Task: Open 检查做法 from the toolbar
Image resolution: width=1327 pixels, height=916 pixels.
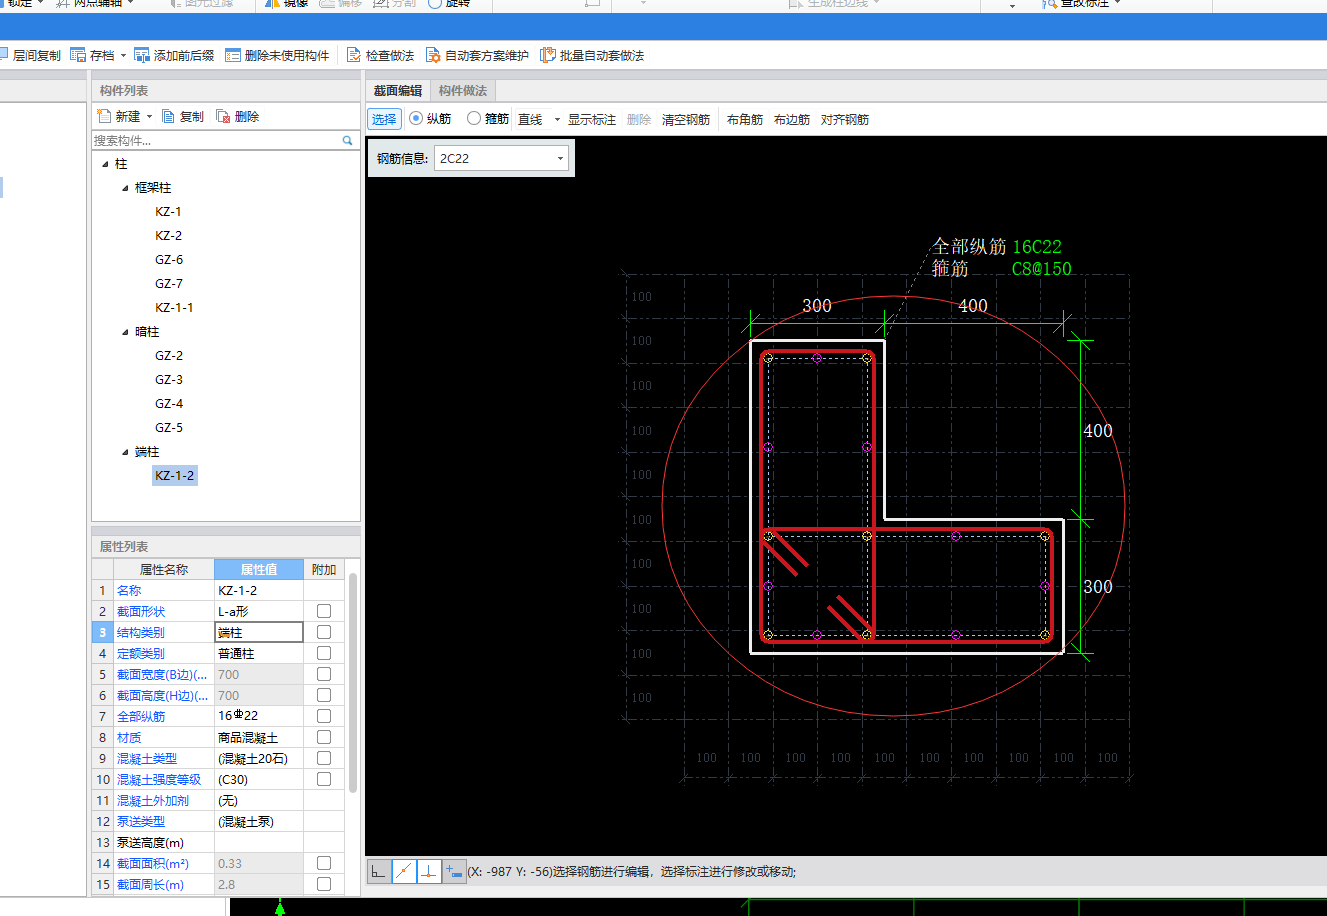Action: tap(380, 55)
